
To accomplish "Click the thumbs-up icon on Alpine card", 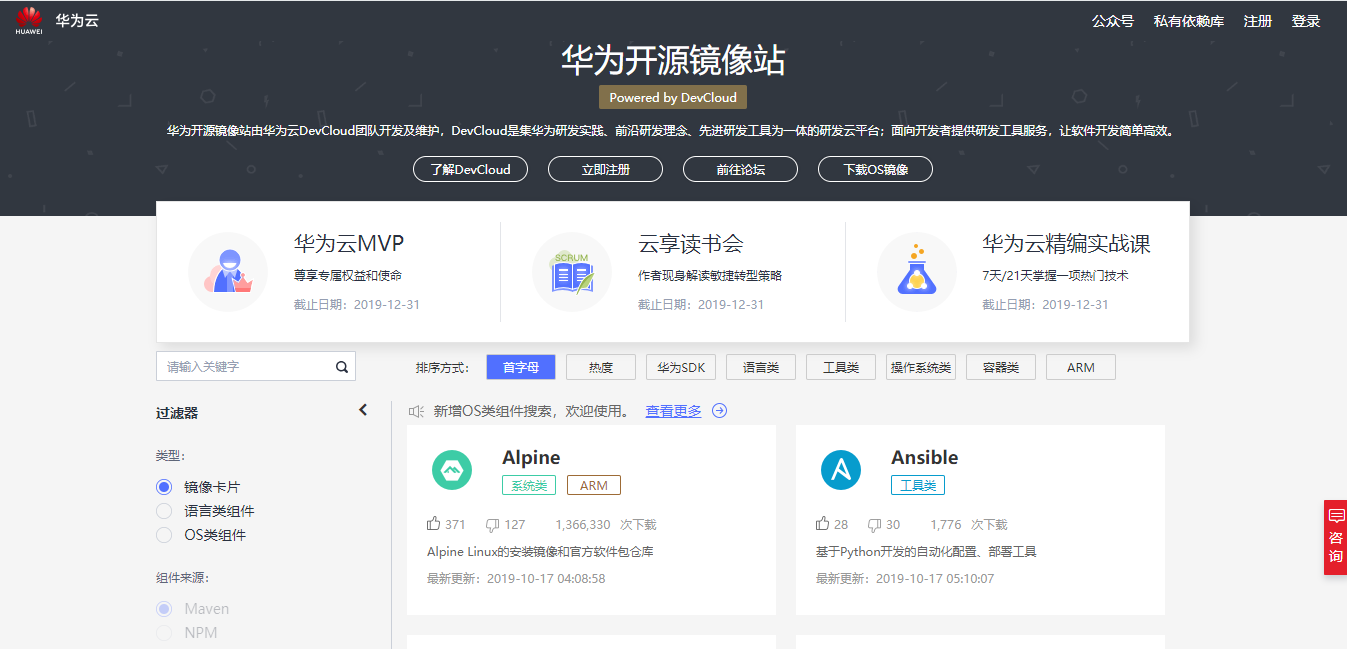I will [434, 523].
